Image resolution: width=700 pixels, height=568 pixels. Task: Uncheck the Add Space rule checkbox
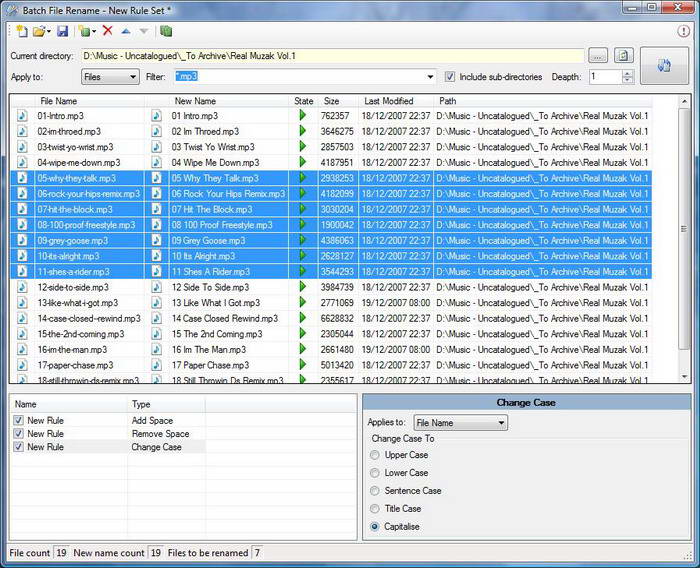point(19,421)
